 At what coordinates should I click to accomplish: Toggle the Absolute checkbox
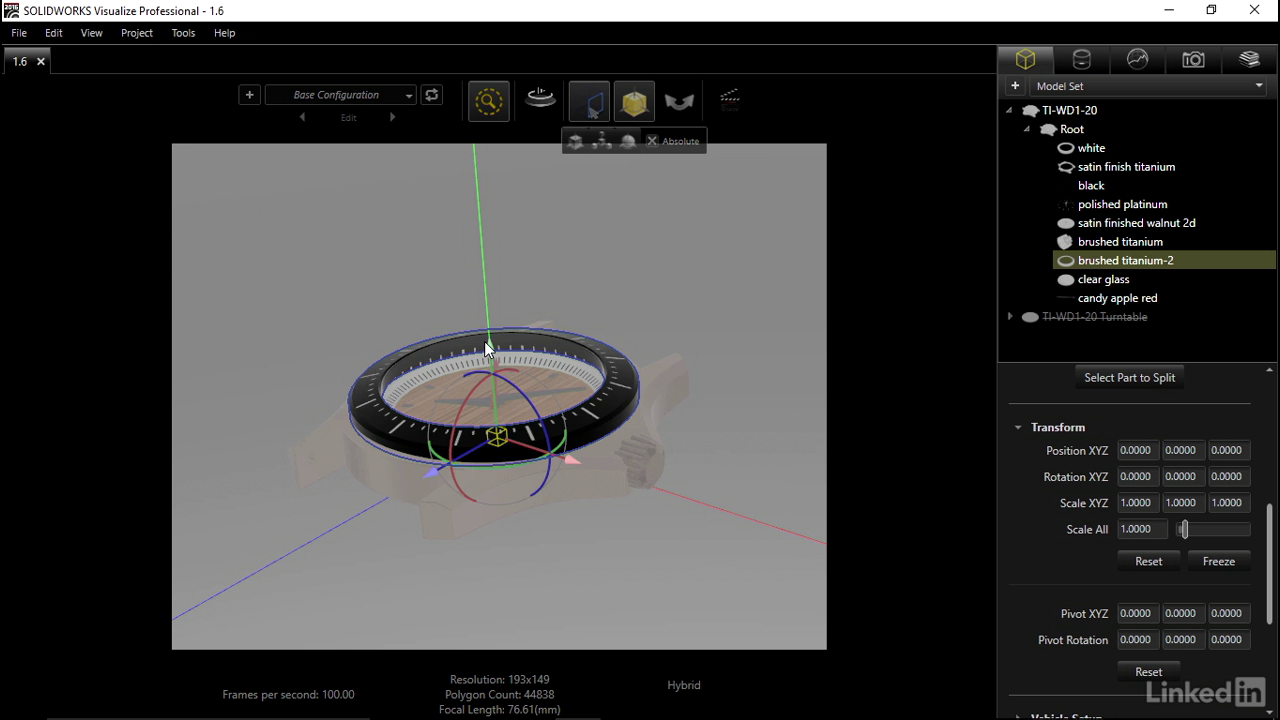pyautogui.click(x=653, y=141)
